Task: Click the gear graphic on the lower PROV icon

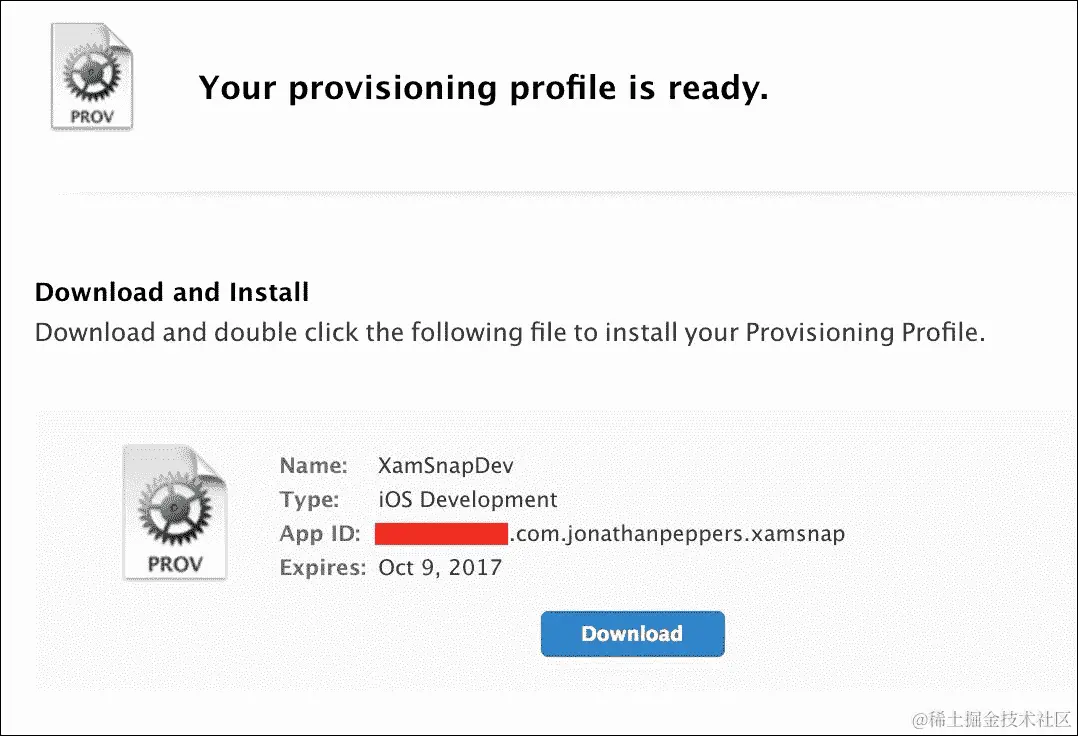Action: [x=175, y=509]
